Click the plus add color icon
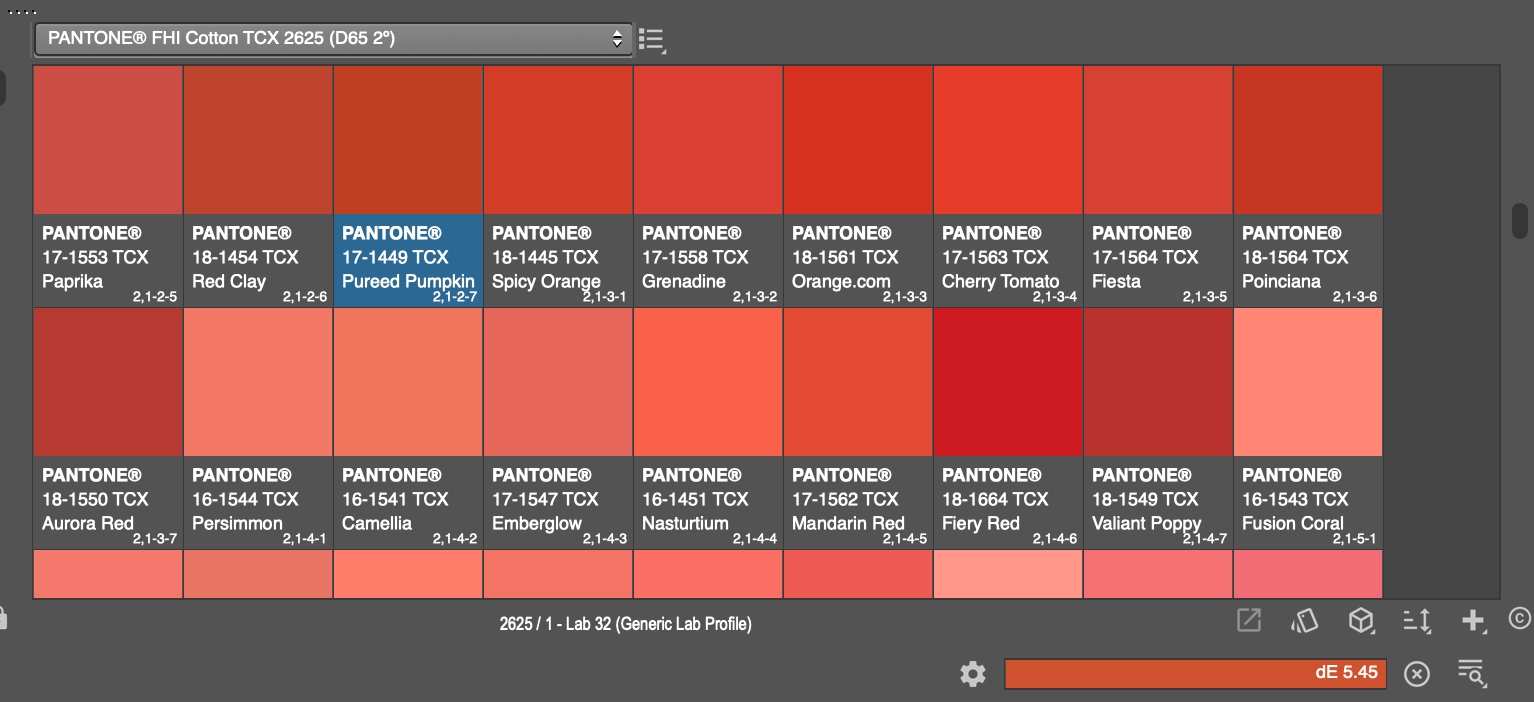 [x=1472, y=621]
